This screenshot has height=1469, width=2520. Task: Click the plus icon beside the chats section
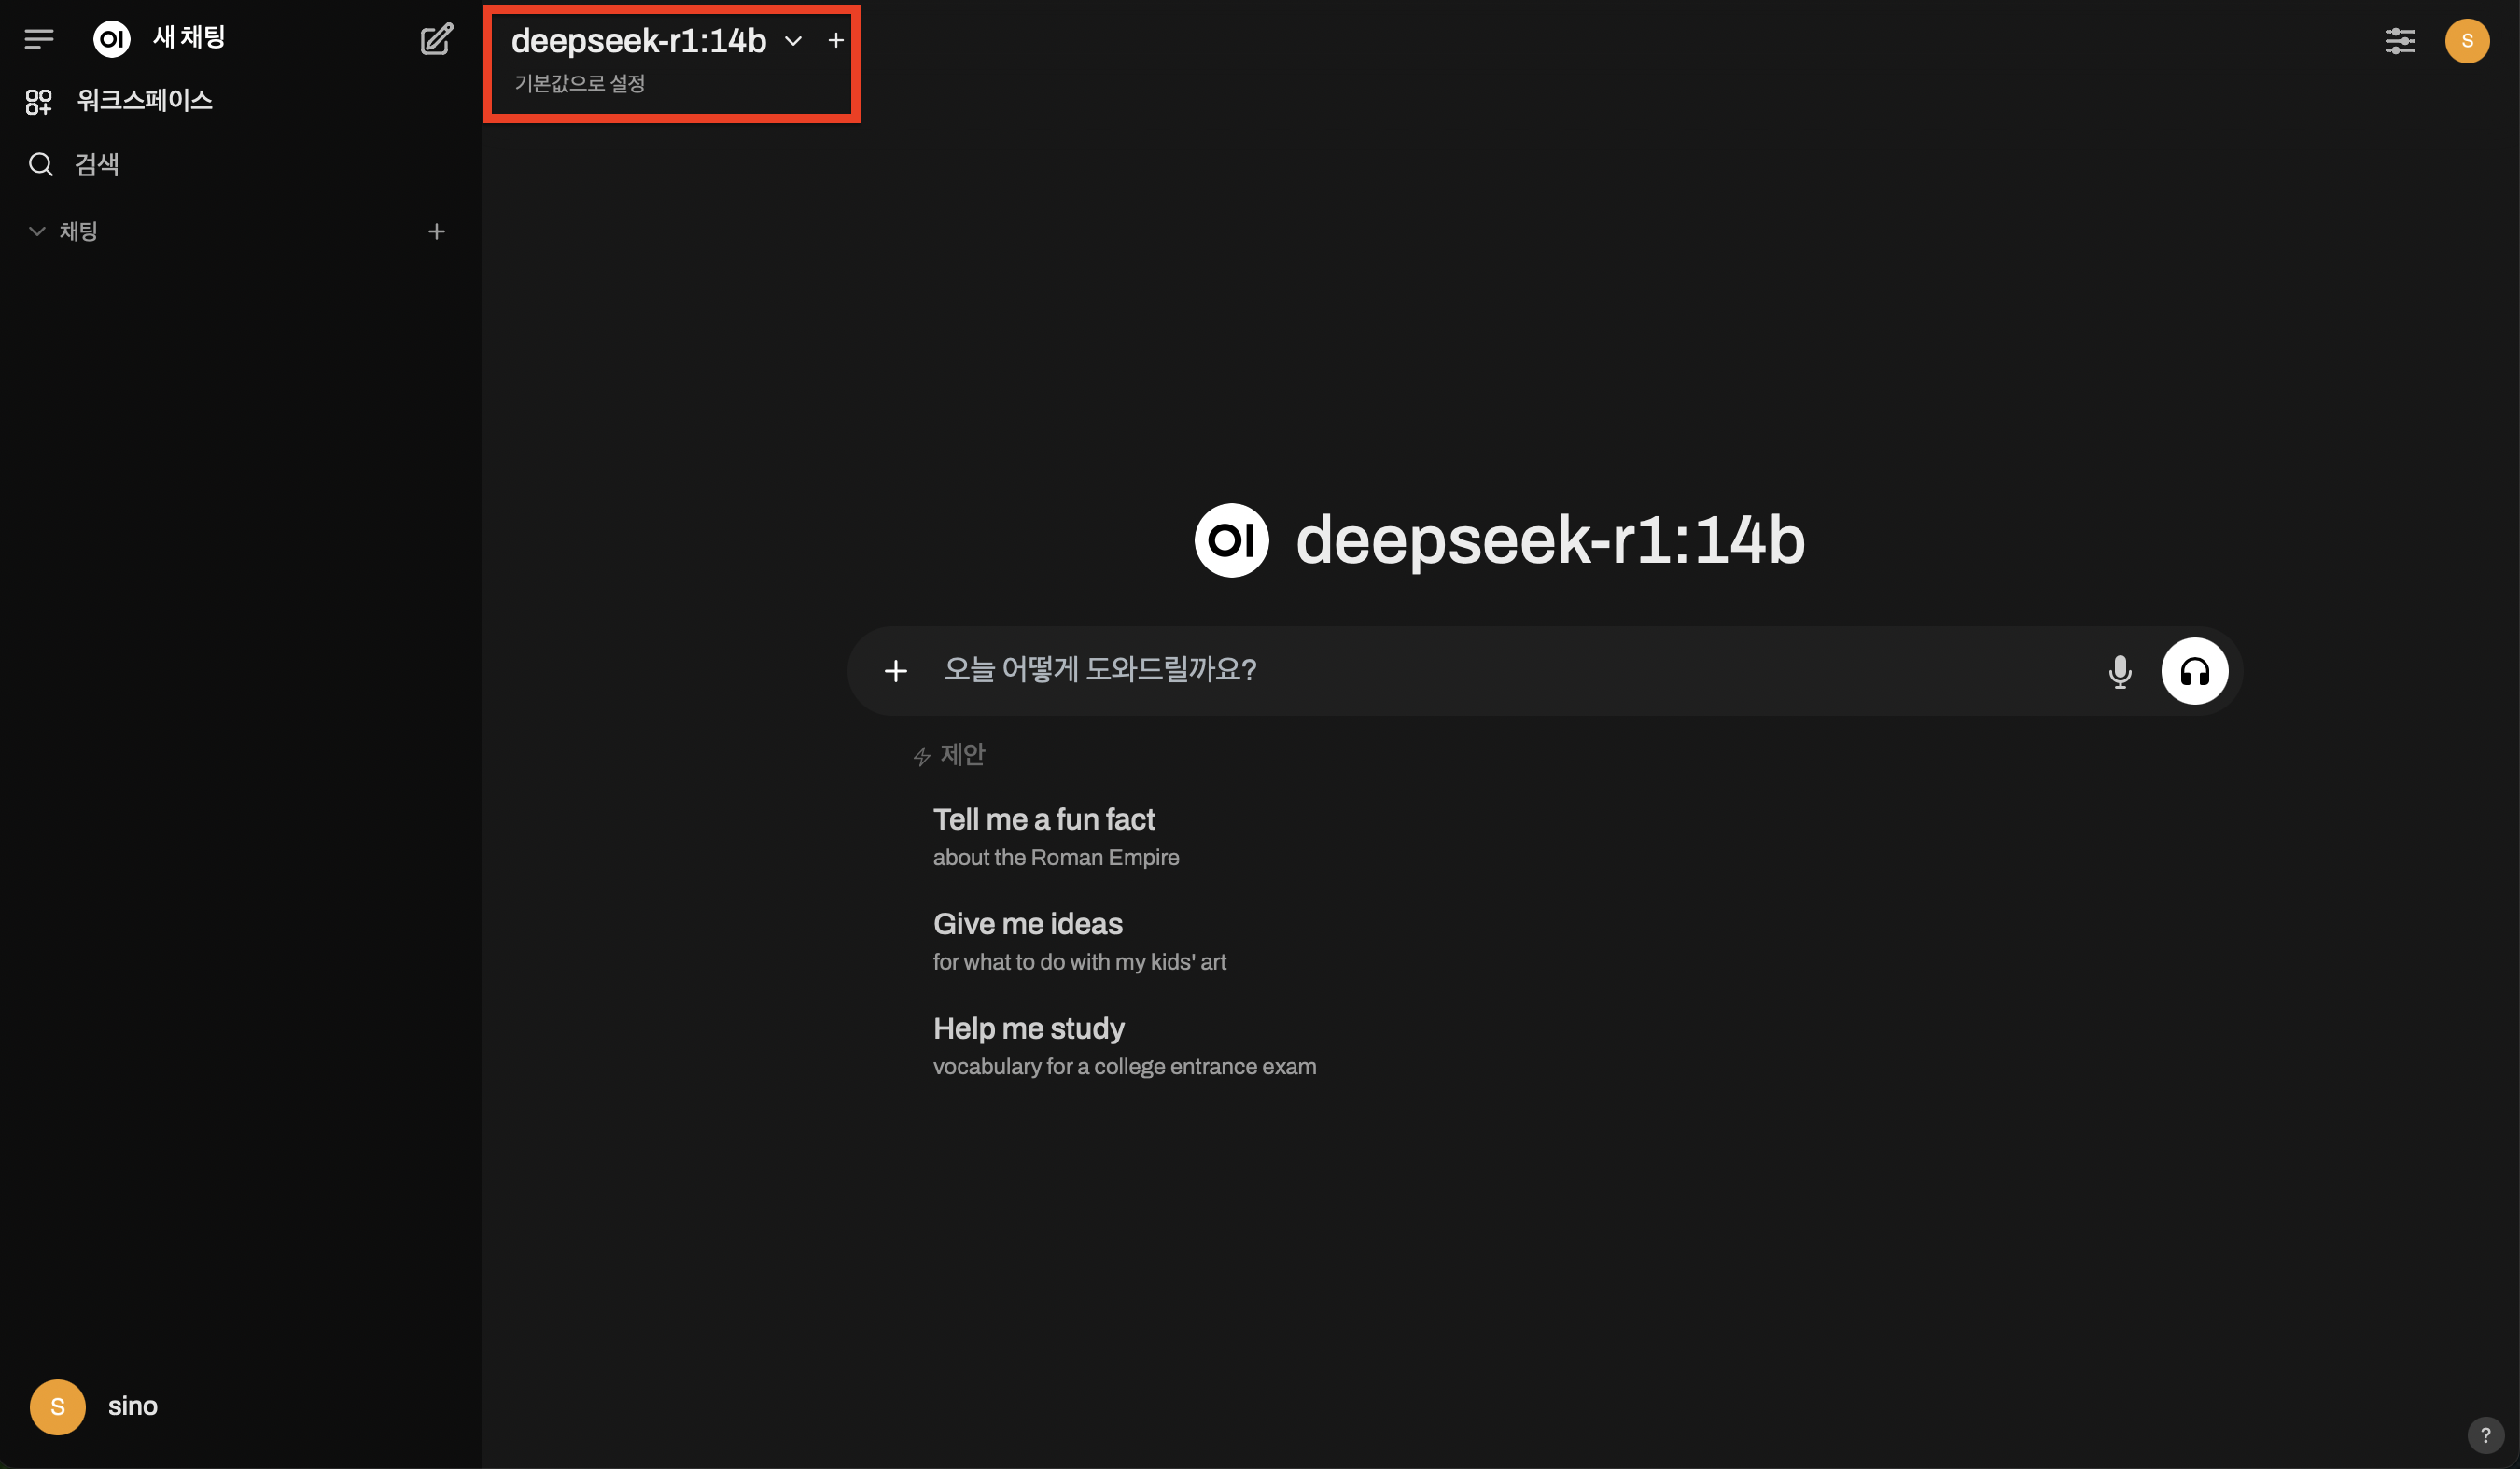(x=436, y=232)
